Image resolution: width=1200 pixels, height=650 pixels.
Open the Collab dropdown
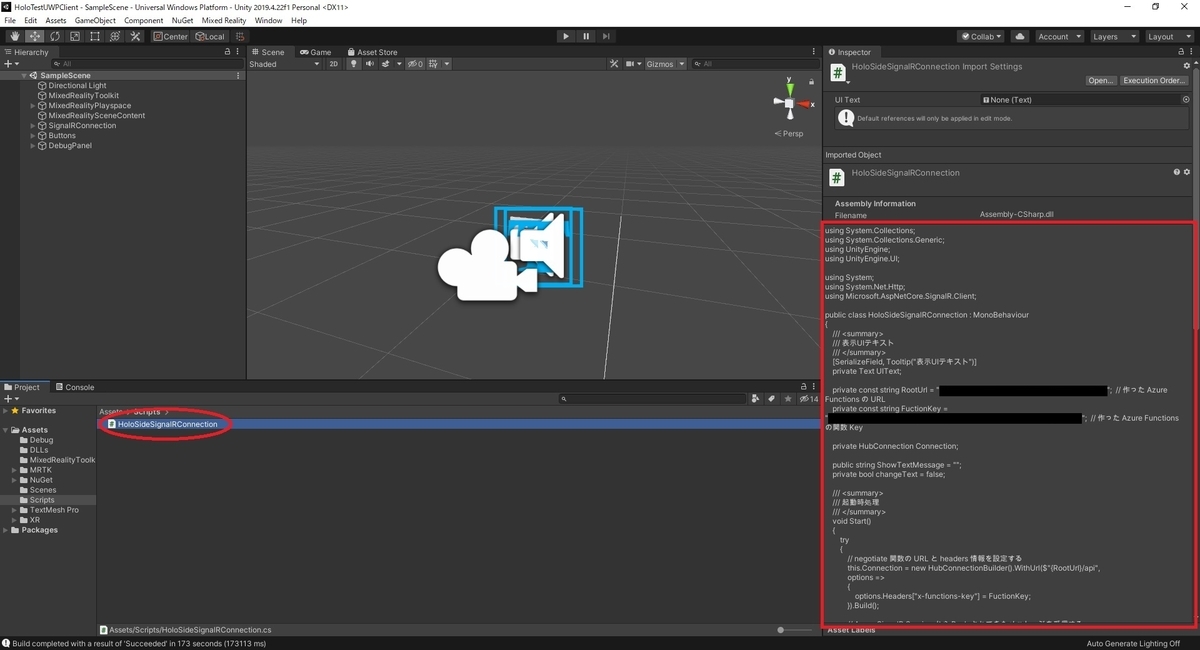click(981, 36)
